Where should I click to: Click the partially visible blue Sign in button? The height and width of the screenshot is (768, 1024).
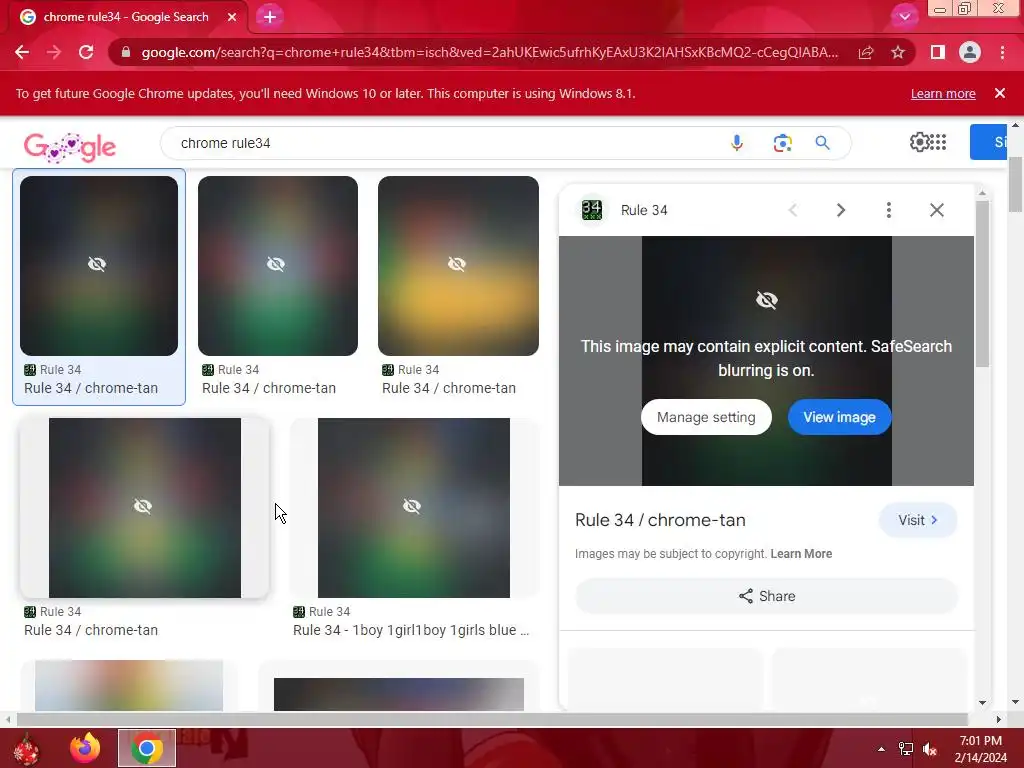[x=989, y=142]
